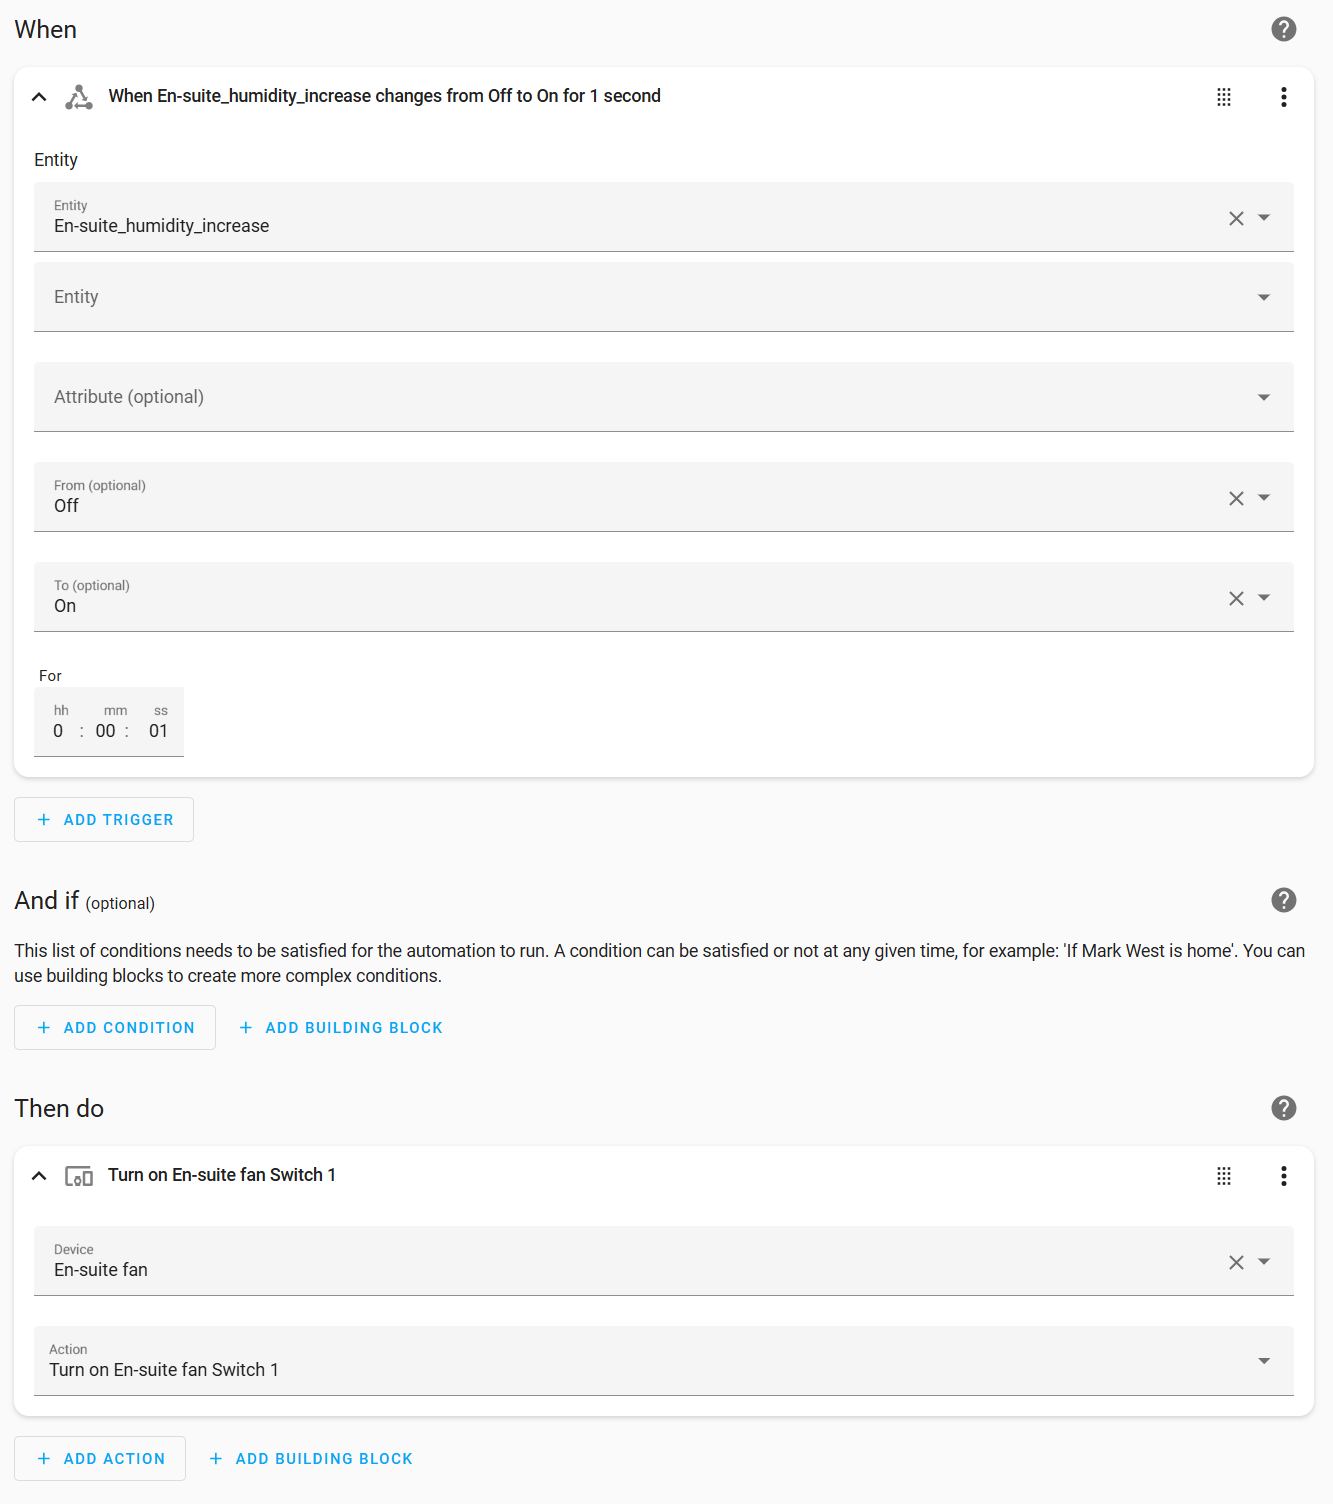The image size is (1333, 1504).
Task: Clear the From Off value
Action: [1236, 498]
